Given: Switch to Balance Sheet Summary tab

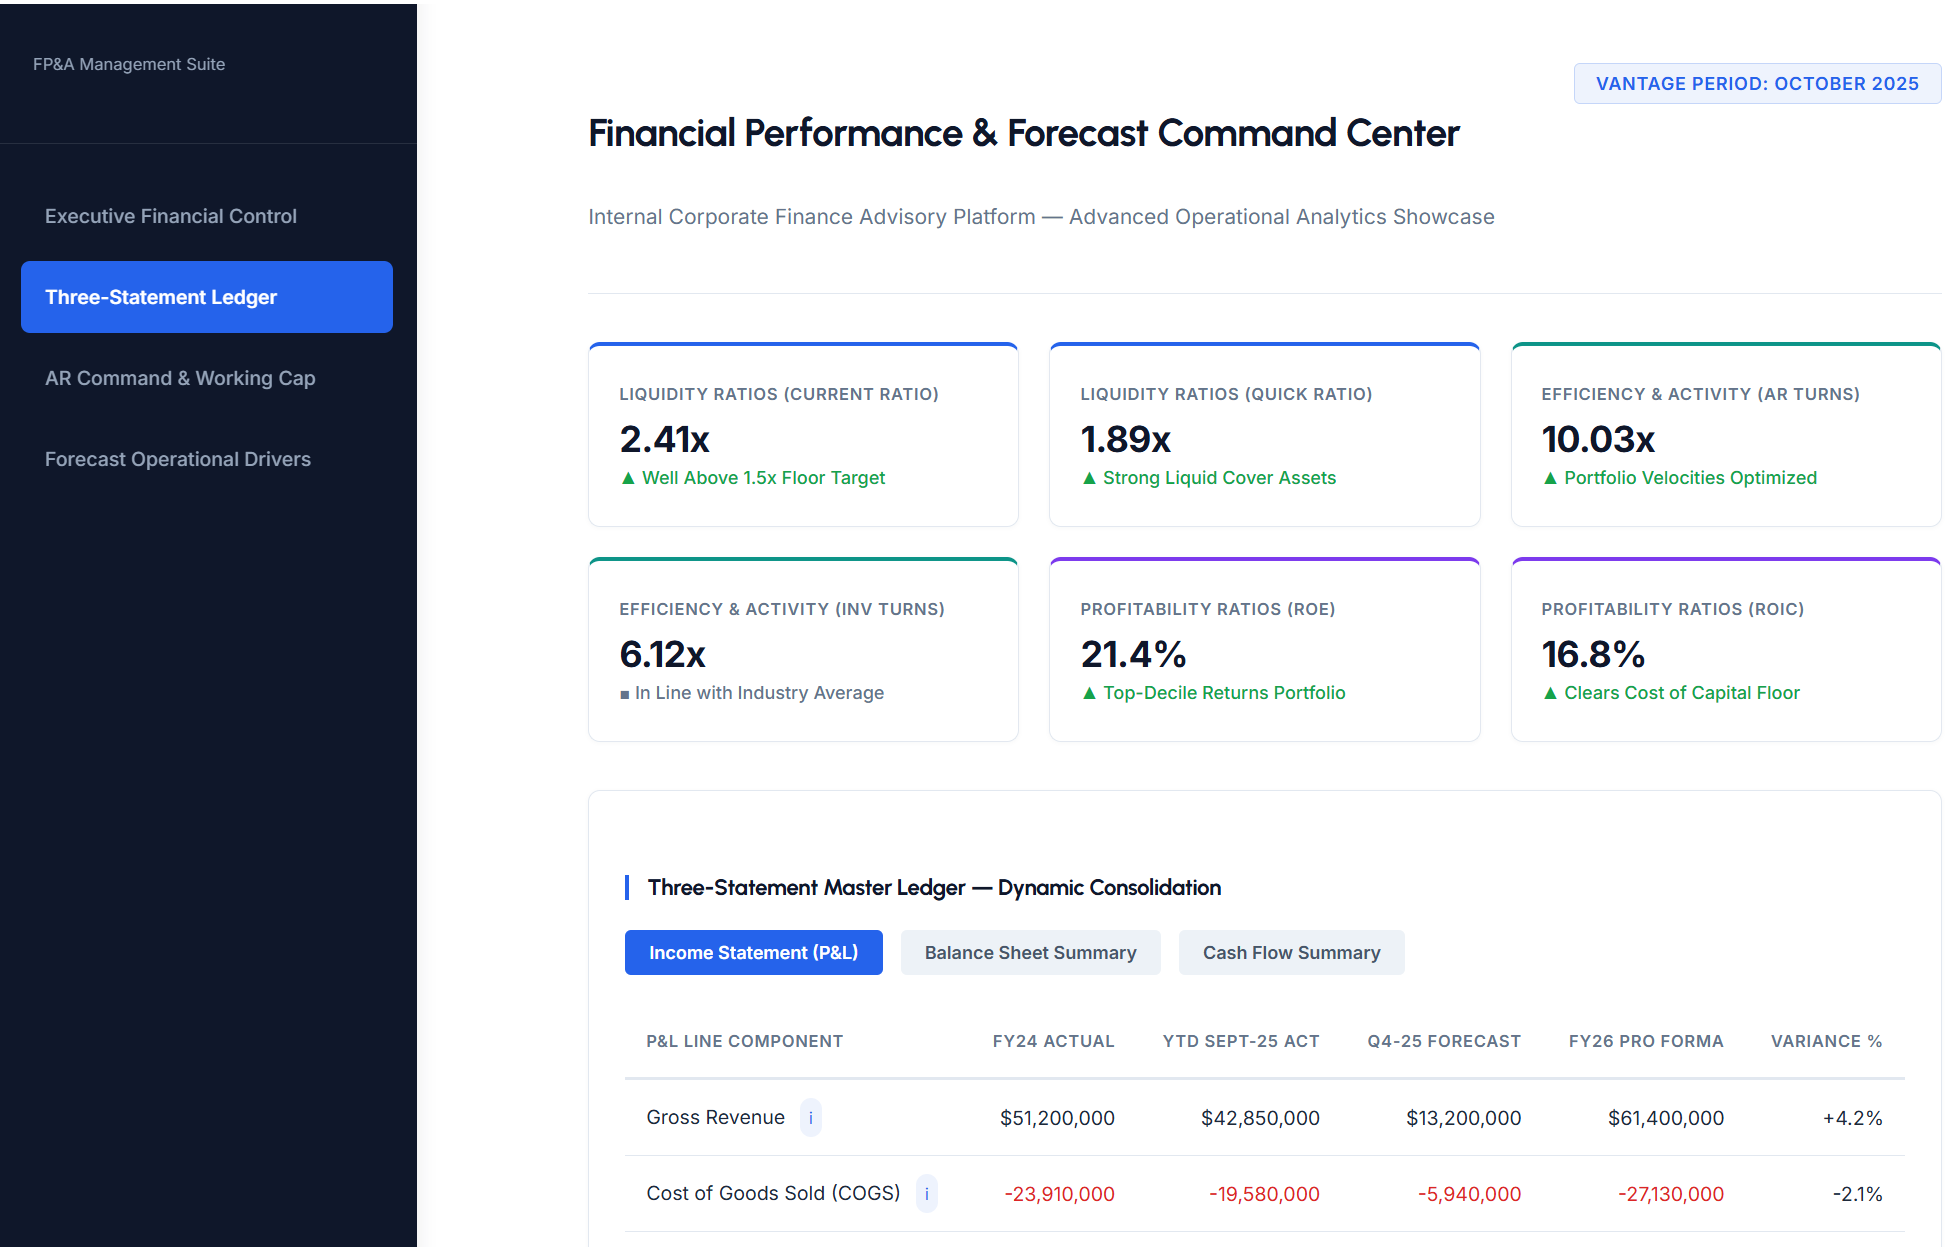Looking at the screenshot, I should point(1031,953).
